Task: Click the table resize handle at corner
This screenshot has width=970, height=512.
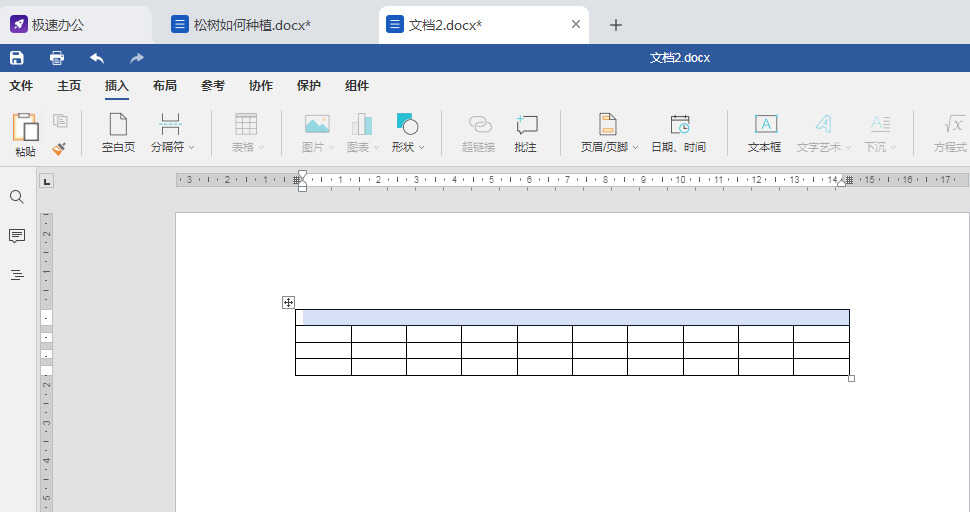Action: click(x=851, y=378)
